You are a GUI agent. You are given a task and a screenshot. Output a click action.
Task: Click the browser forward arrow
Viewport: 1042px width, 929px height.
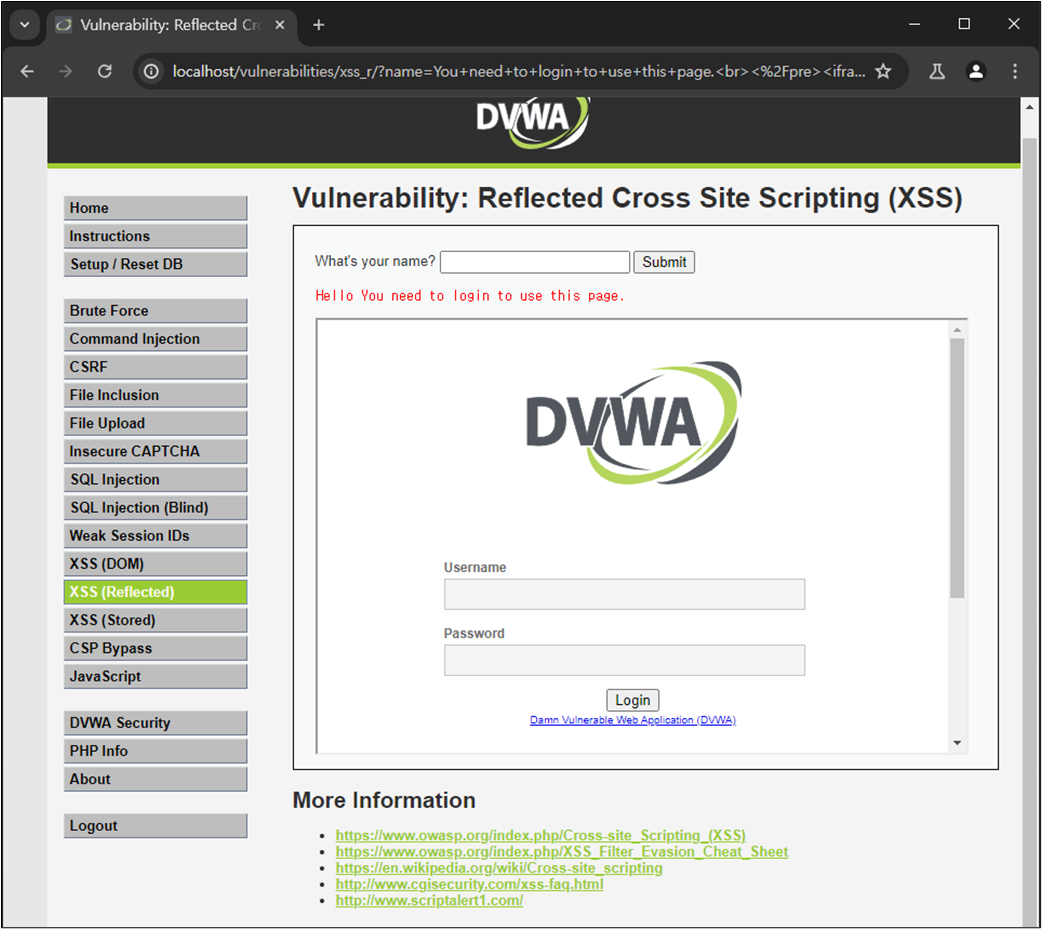coord(65,71)
